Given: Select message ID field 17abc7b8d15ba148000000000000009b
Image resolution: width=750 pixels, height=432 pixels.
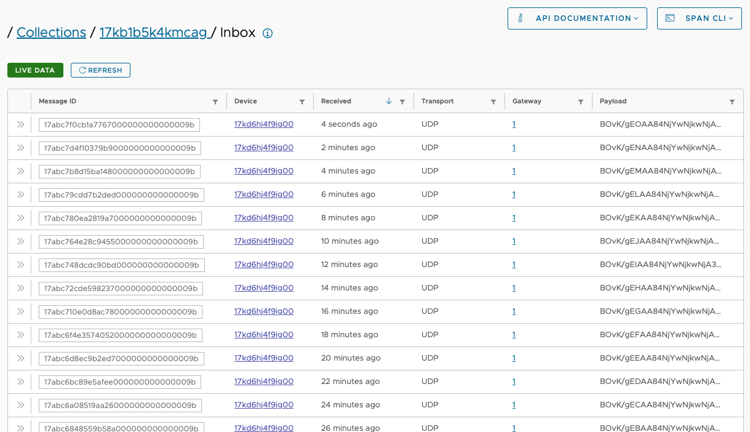Looking at the screenshot, I should (120, 172).
